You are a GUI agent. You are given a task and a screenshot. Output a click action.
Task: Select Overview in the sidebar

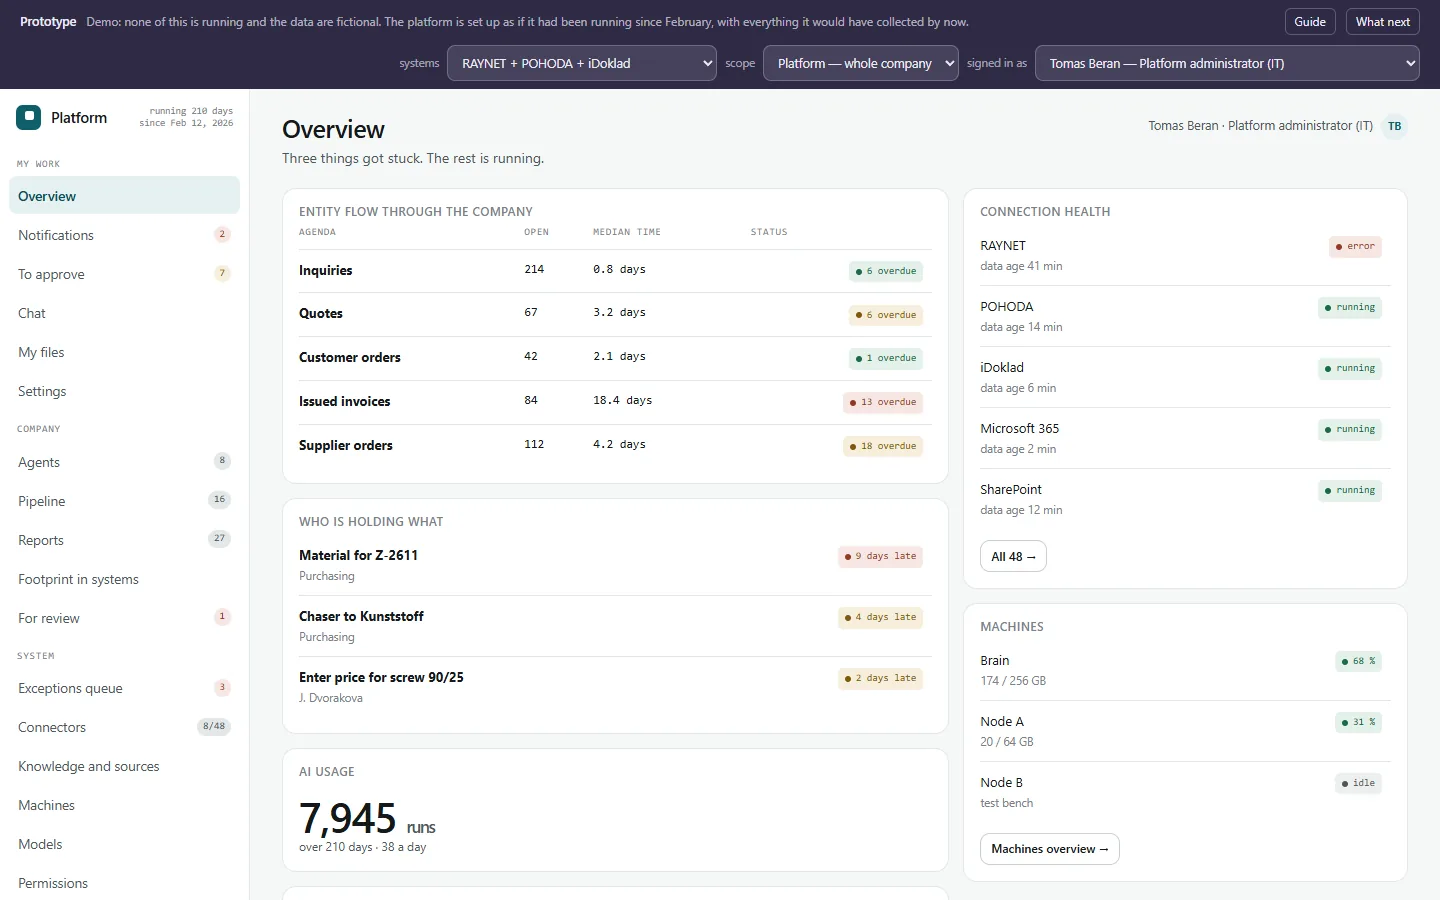(124, 196)
